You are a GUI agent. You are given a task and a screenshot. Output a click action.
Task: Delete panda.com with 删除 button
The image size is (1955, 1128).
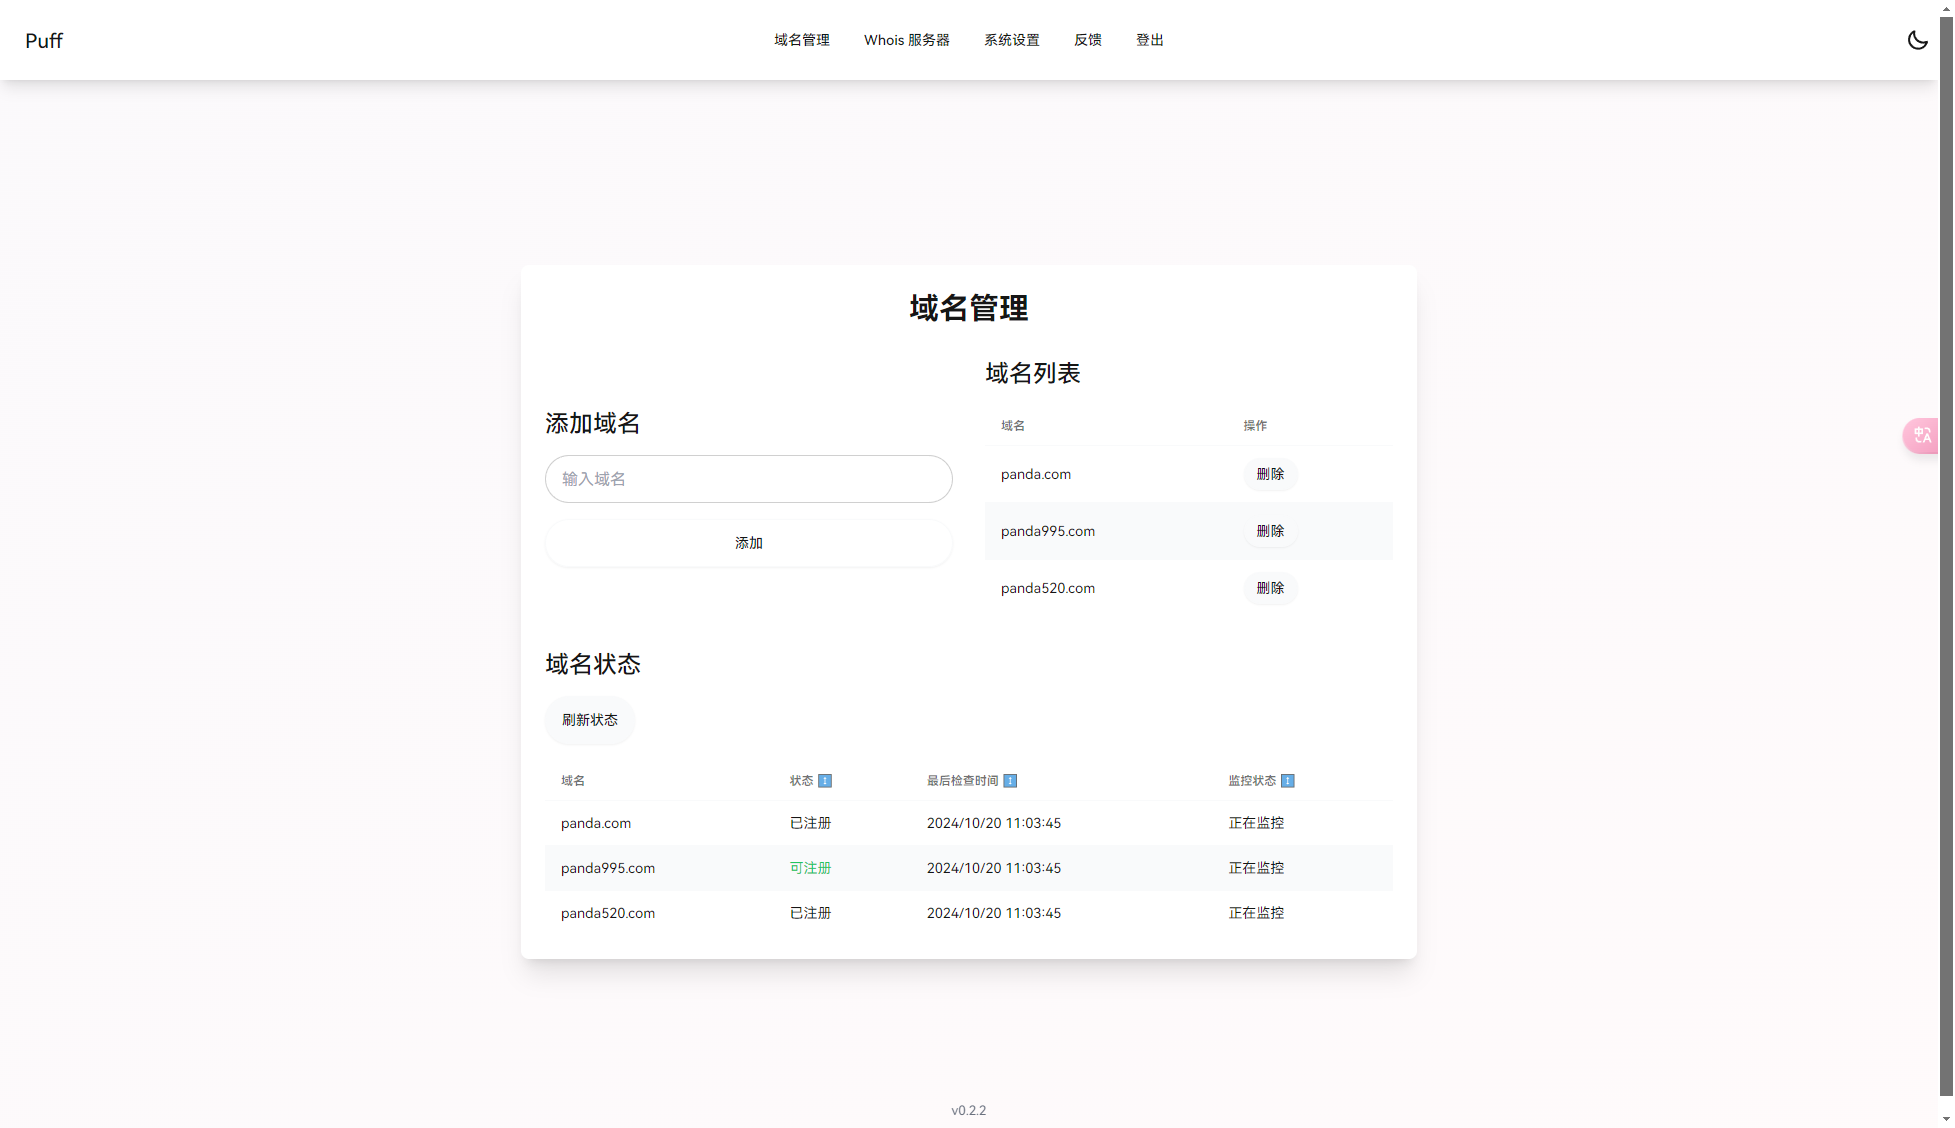click(1271, 474)
